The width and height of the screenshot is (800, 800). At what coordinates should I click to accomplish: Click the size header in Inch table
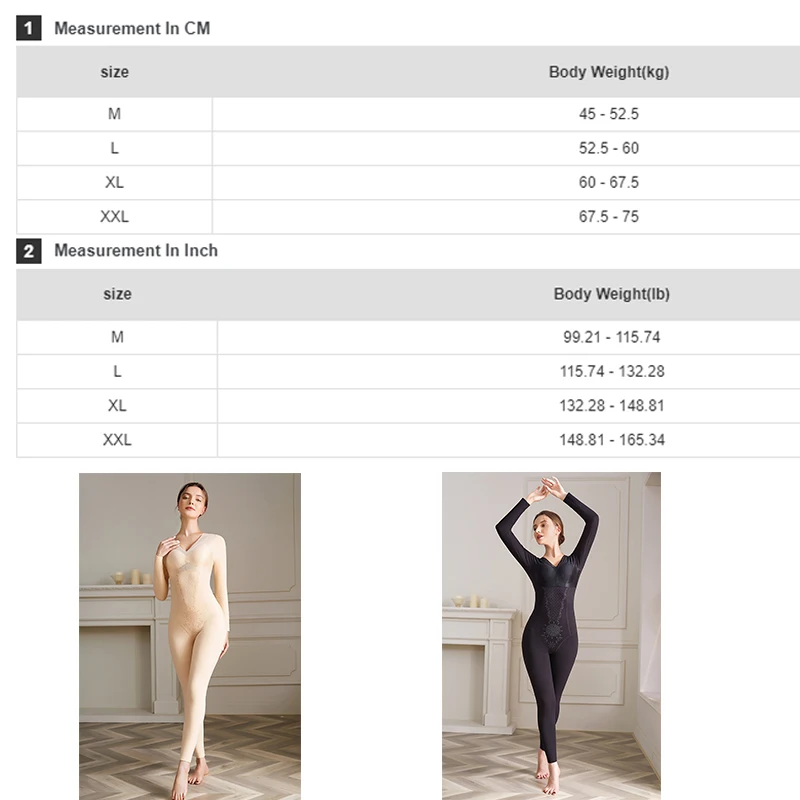(x=117, y=294)
